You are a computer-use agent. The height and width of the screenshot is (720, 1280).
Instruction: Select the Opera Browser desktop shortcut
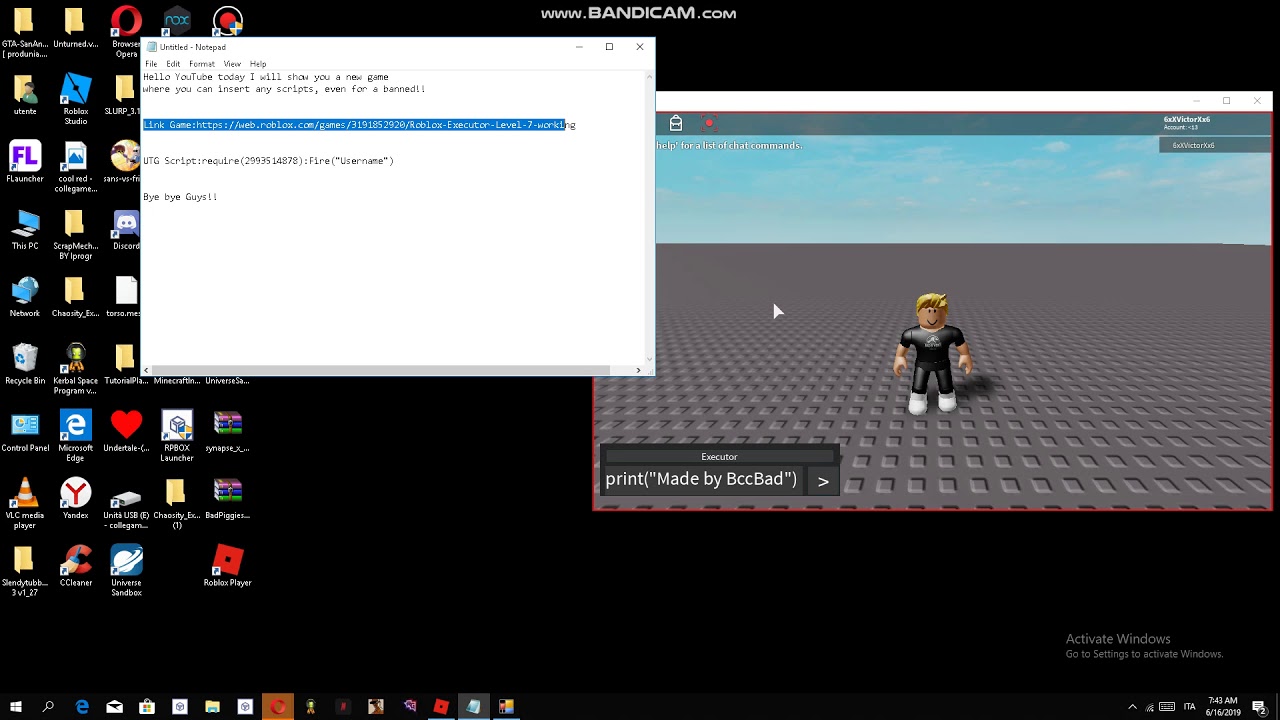coord(126,33)
